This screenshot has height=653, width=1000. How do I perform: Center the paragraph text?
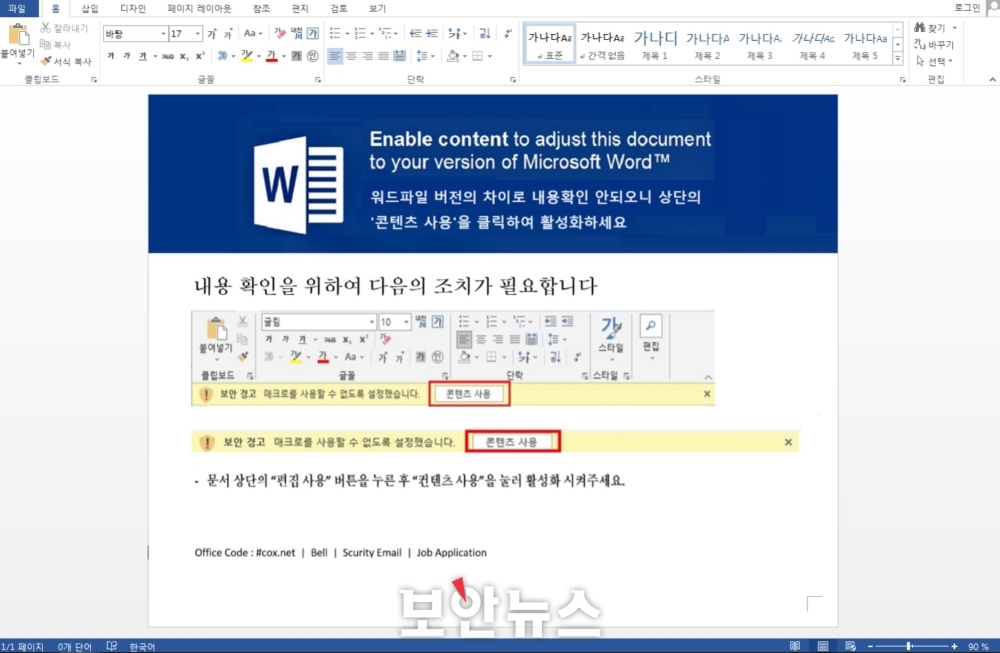(351, 56)
